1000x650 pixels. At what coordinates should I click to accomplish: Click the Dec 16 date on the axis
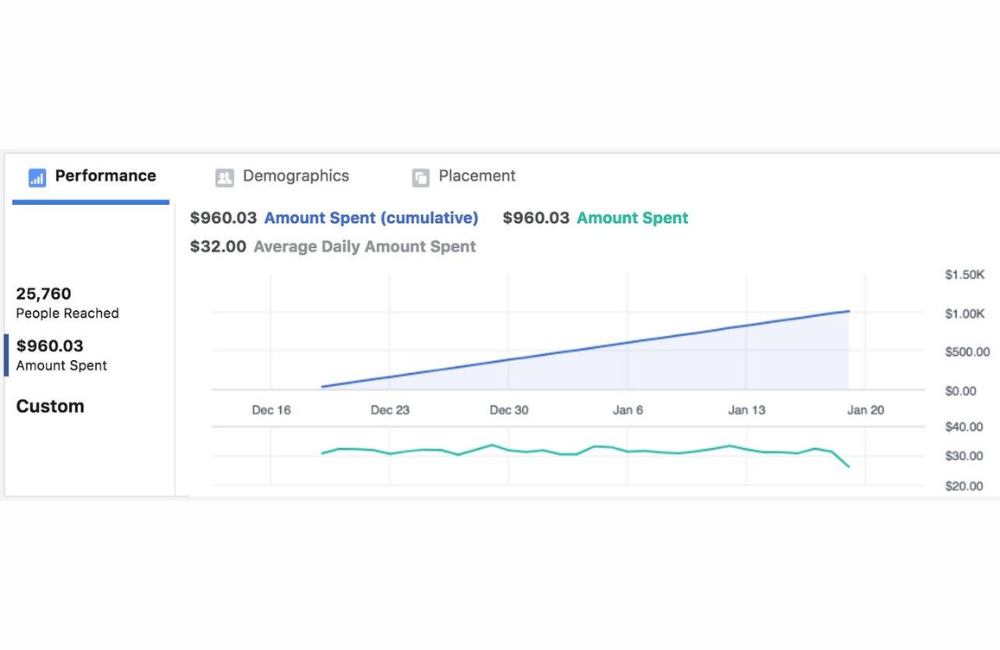click(271, 410)
